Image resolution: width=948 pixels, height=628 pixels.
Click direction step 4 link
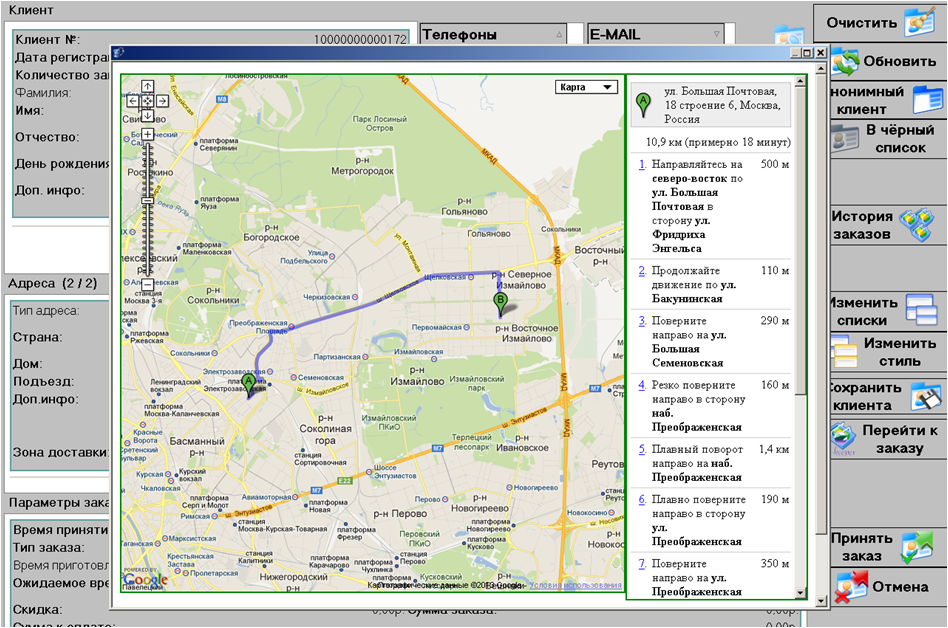tap(642, 384)
